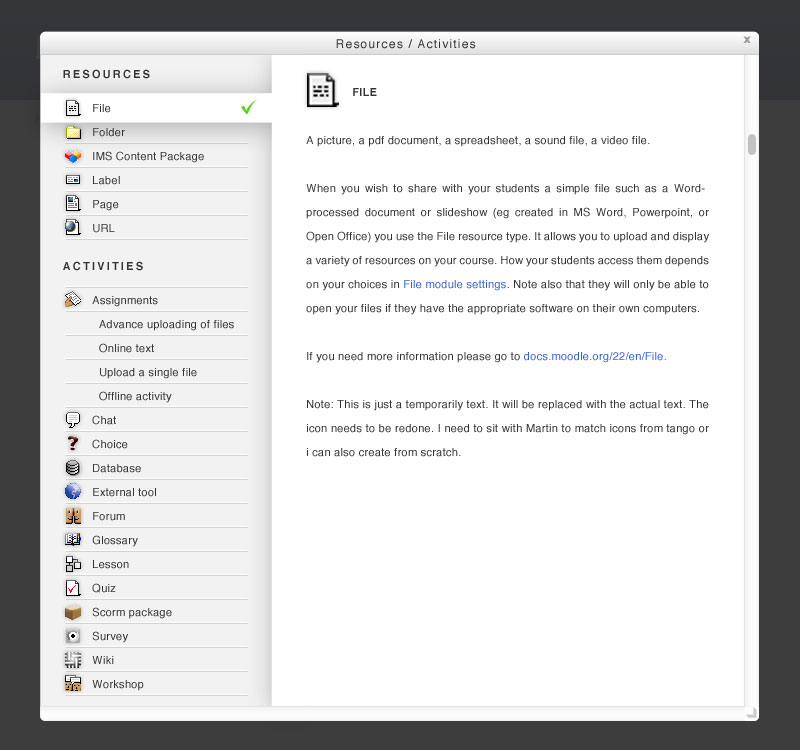This screenshot has height=750, width=800.
Task: Select the Folder resource
Action: (156, 132)
